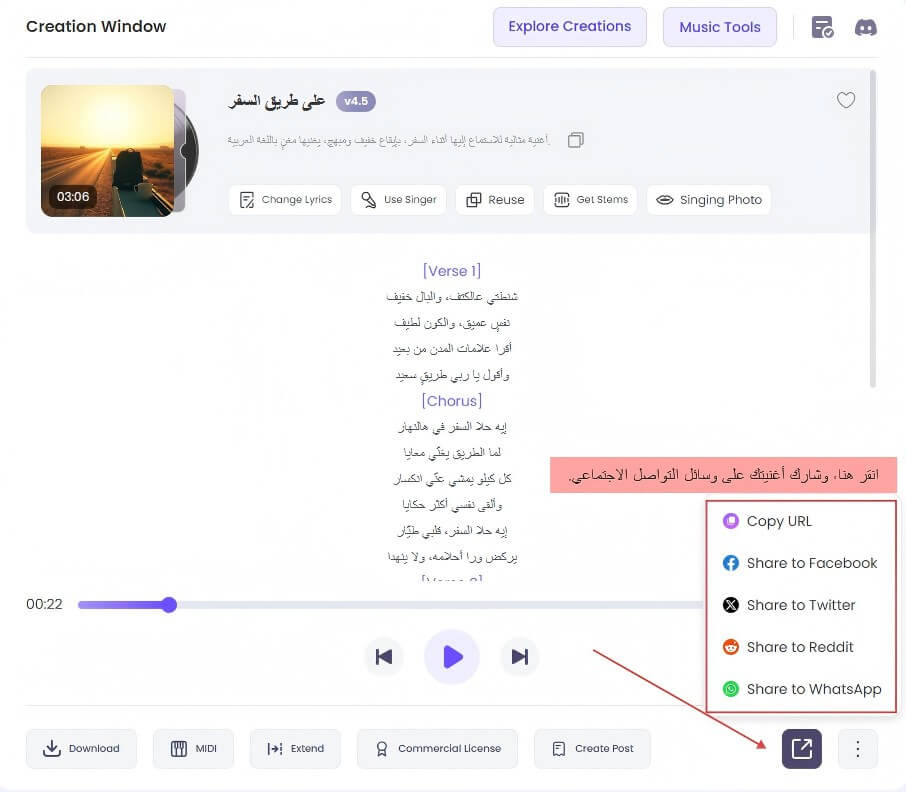Select Share to Facebook from the menu
906x792 pixels.
(800, 563)
